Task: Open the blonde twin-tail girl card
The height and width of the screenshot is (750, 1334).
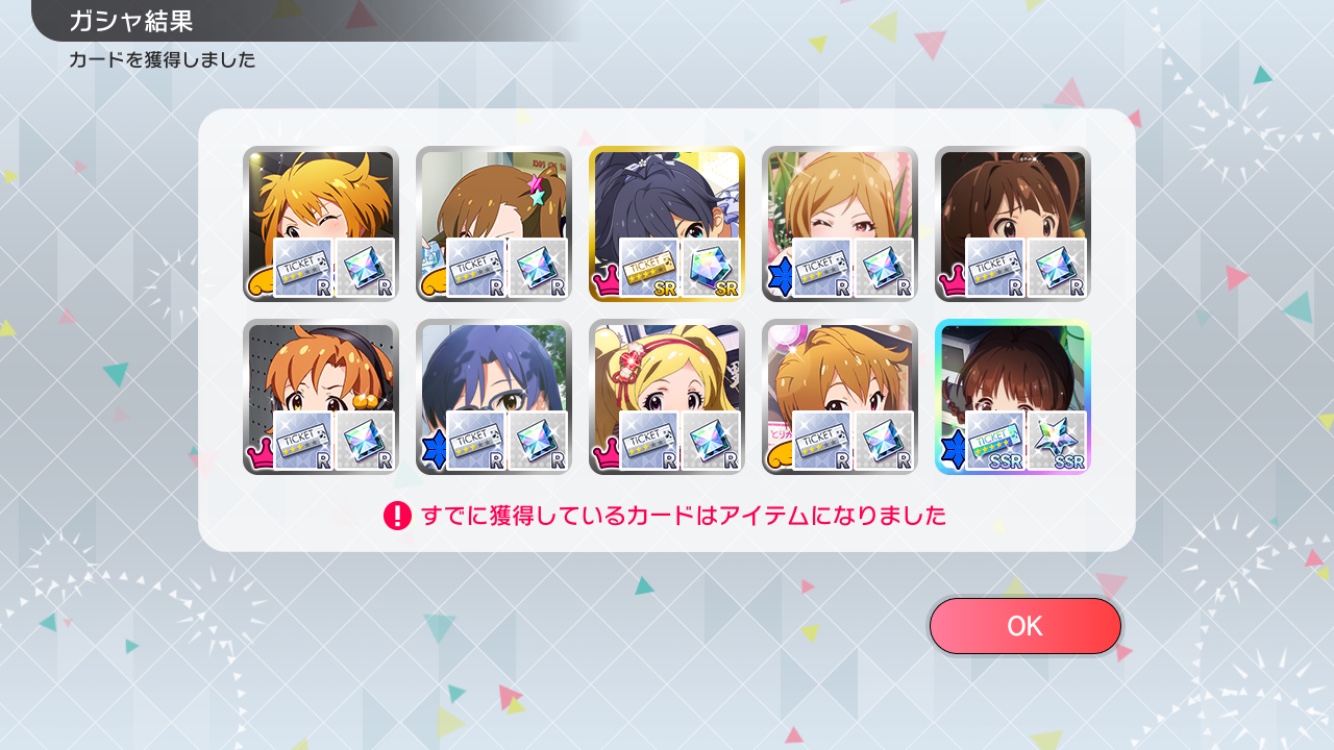Action: tap(666, 396)
